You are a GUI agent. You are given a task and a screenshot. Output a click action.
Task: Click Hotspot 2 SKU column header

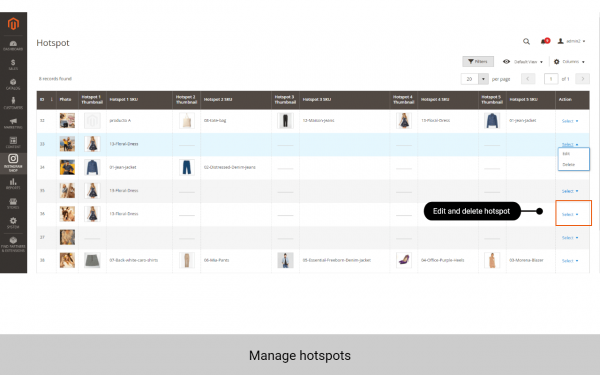236,99
